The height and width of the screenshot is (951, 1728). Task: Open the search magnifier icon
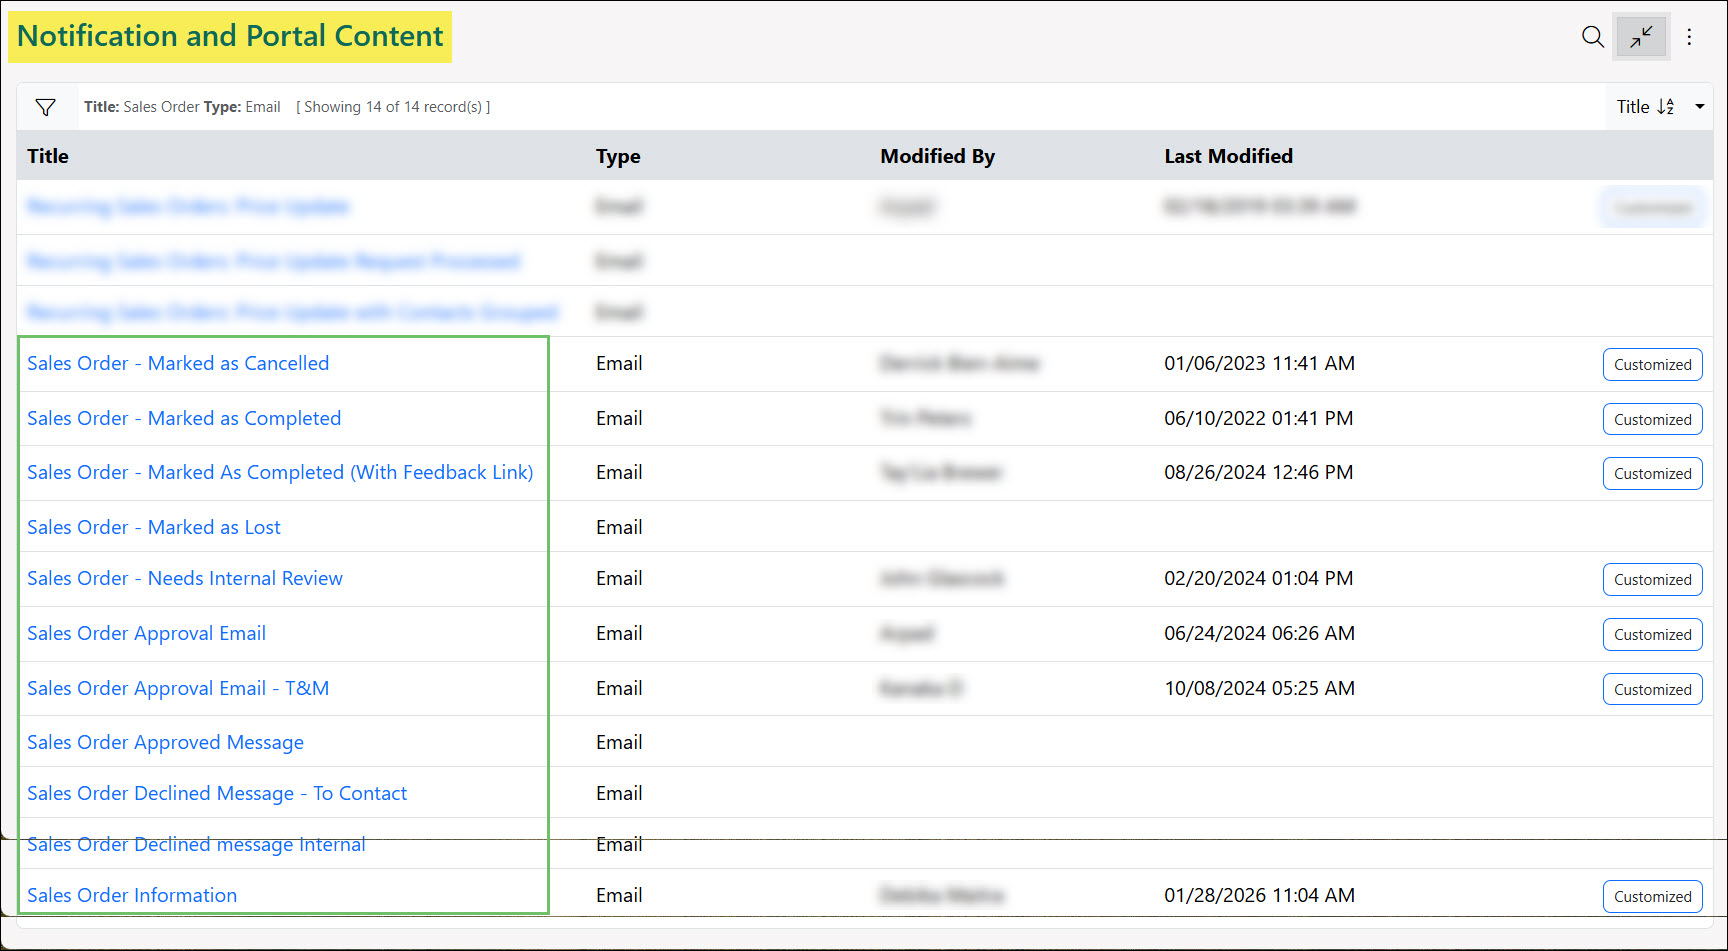click(1593, 38)
